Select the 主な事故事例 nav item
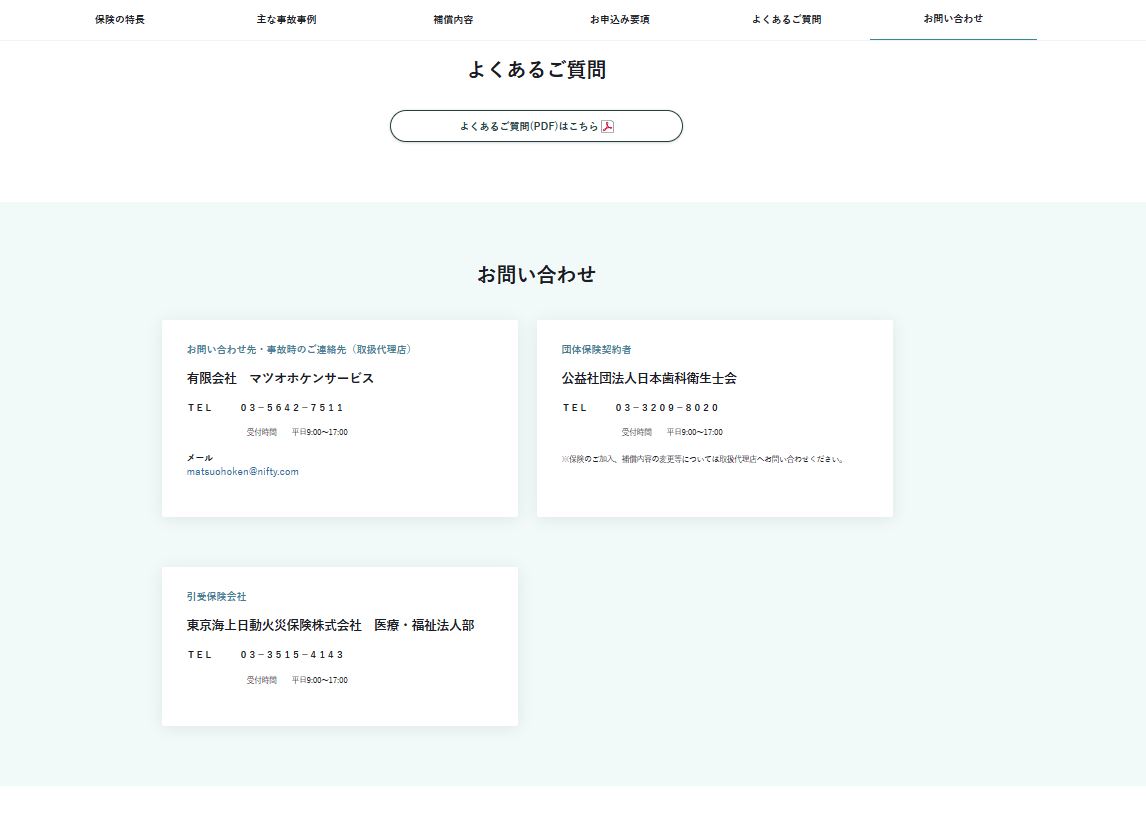 pyautogui.click(x=286, y=19)
